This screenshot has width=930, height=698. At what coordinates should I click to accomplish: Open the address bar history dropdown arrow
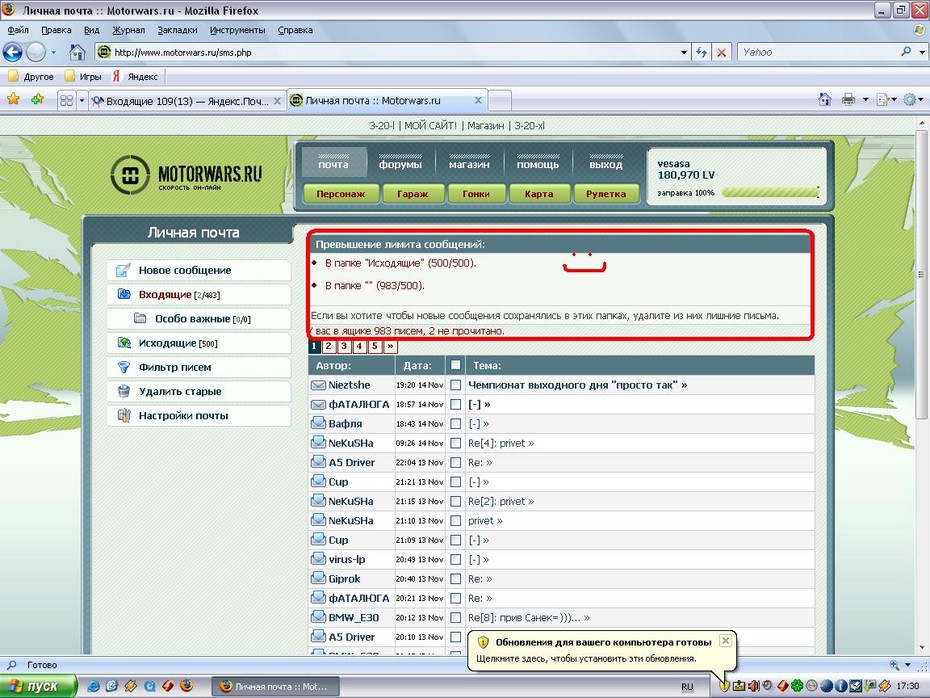coord(684,52)
